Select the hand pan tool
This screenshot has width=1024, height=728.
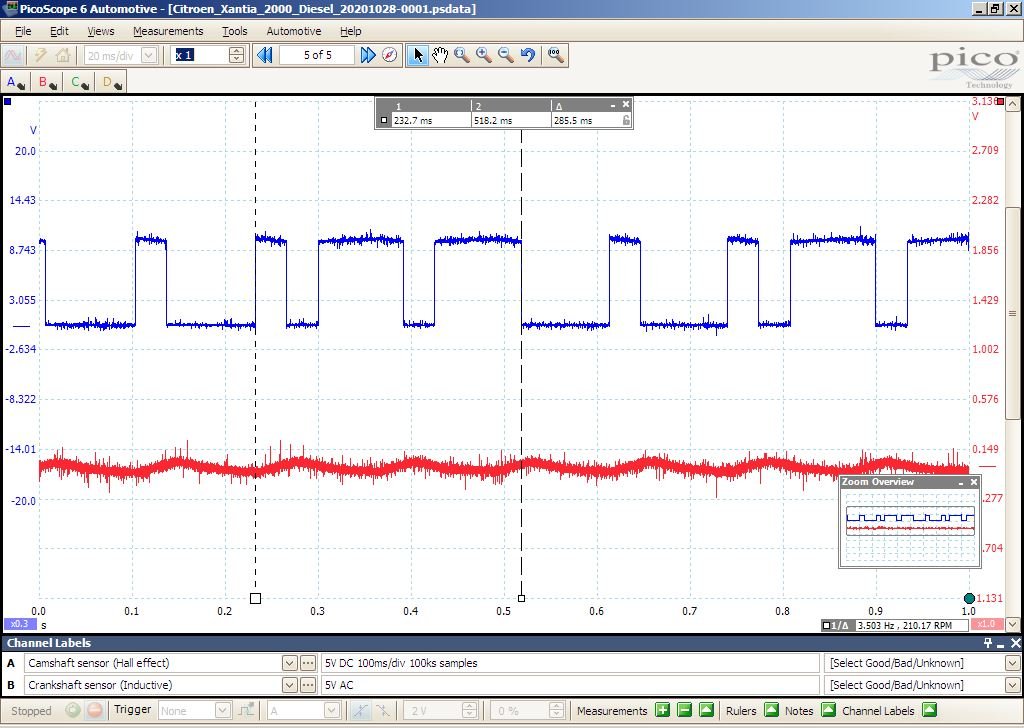(x=440, y=55)
